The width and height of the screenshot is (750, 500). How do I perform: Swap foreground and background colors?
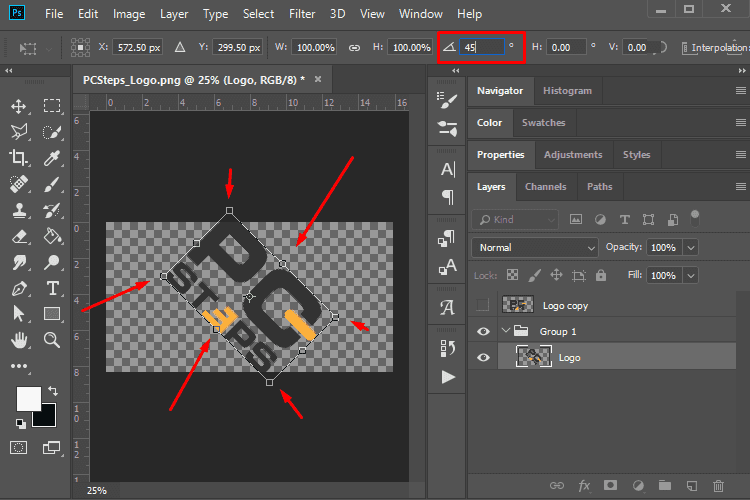pos(53,391)
